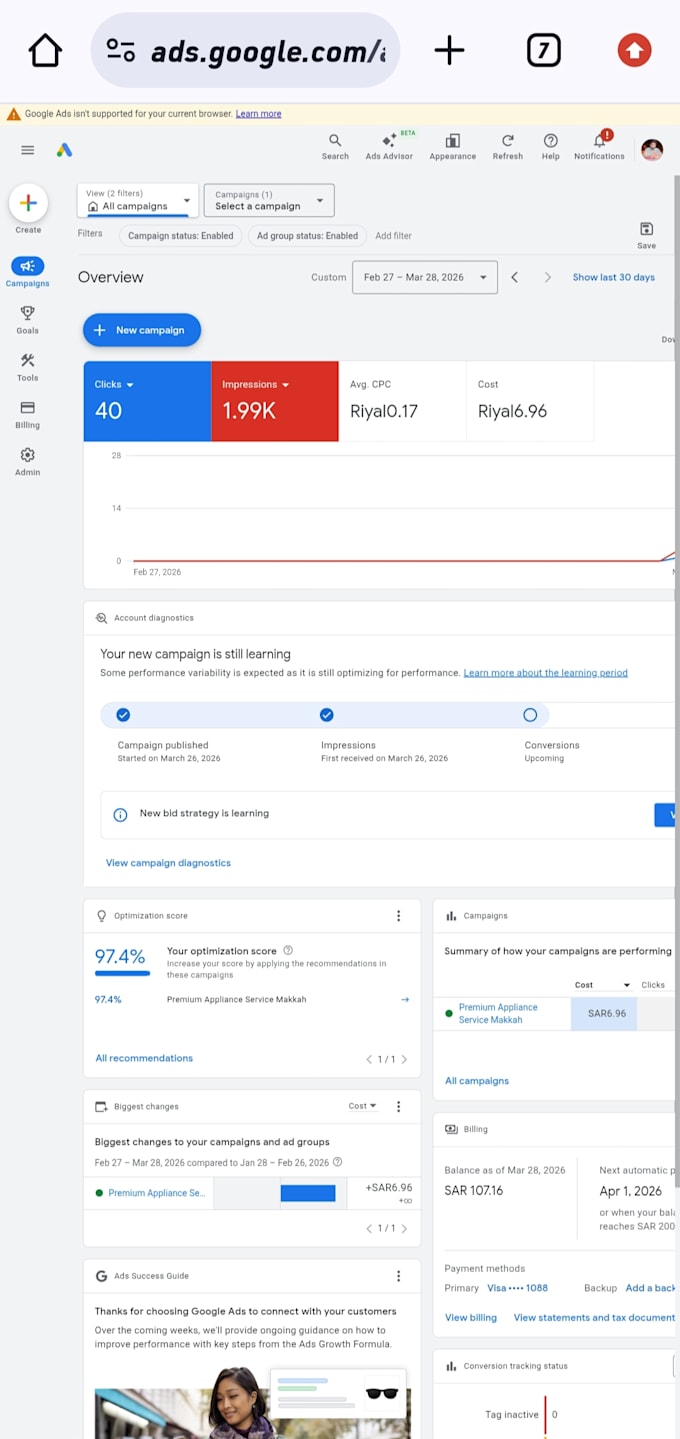Select the Cost metric card

click(x=530, y=401)
